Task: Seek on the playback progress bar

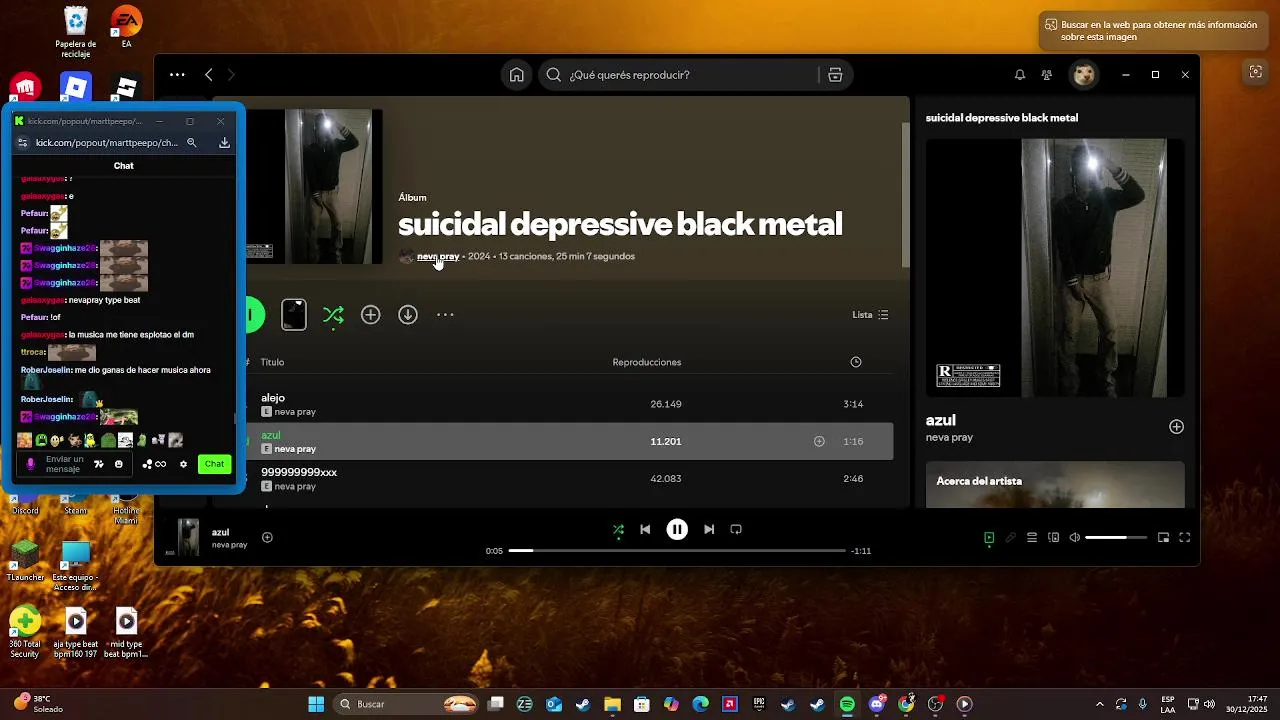Action: pyautogui.click(x=677, y=551)
